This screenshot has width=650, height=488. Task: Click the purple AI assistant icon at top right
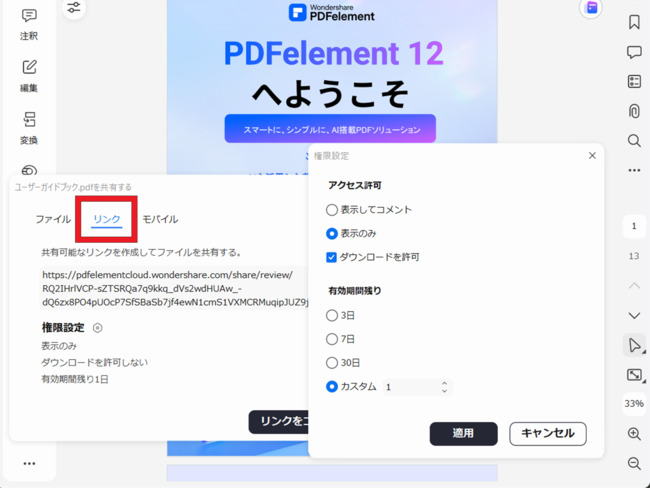point(591,7)
